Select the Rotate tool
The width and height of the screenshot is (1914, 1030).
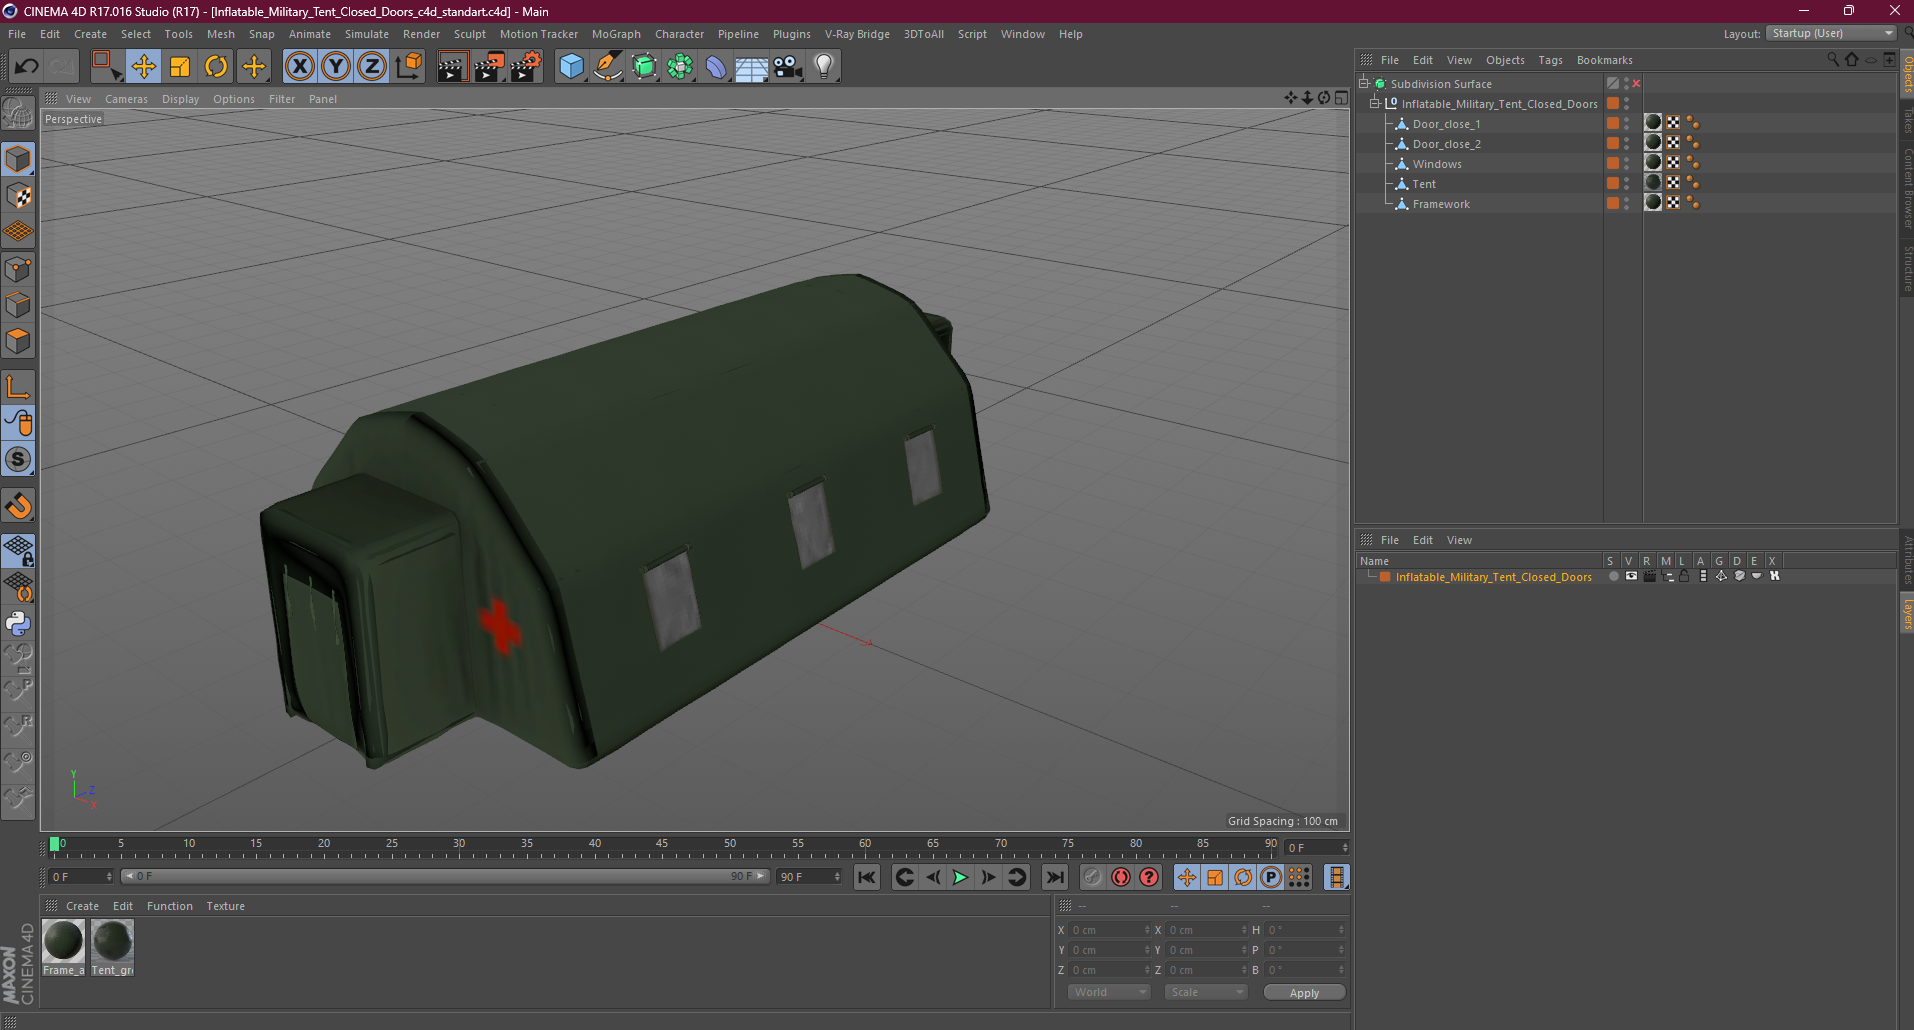(x=216, y=67)
